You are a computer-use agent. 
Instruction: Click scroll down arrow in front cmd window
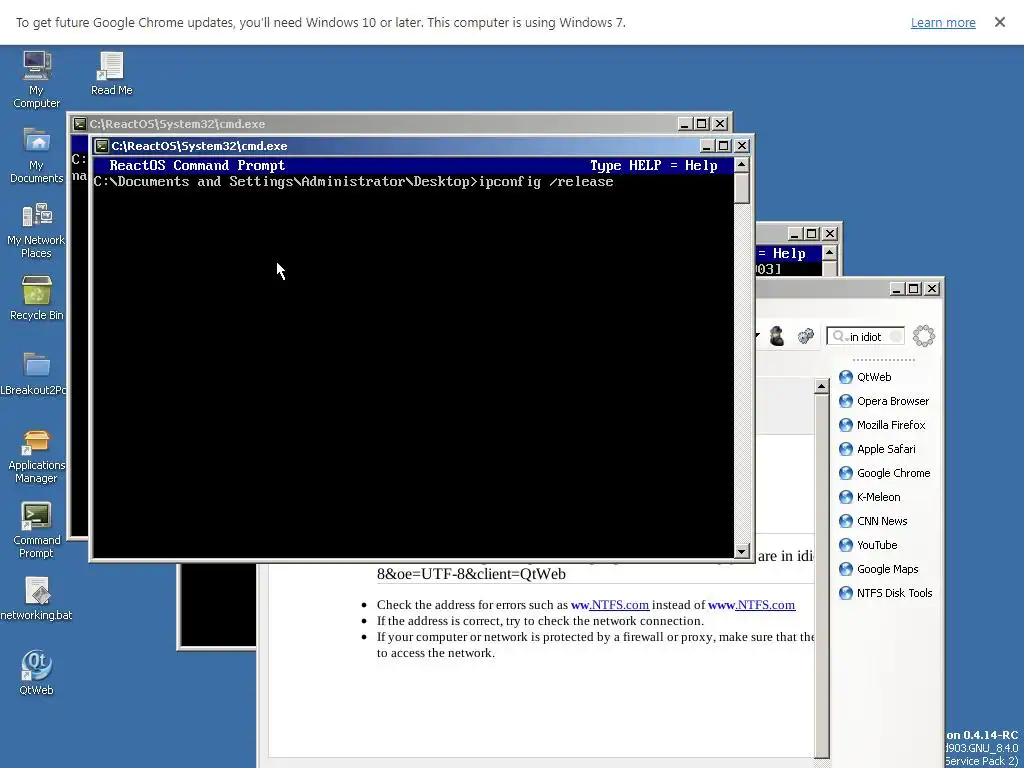coord(741,552)
